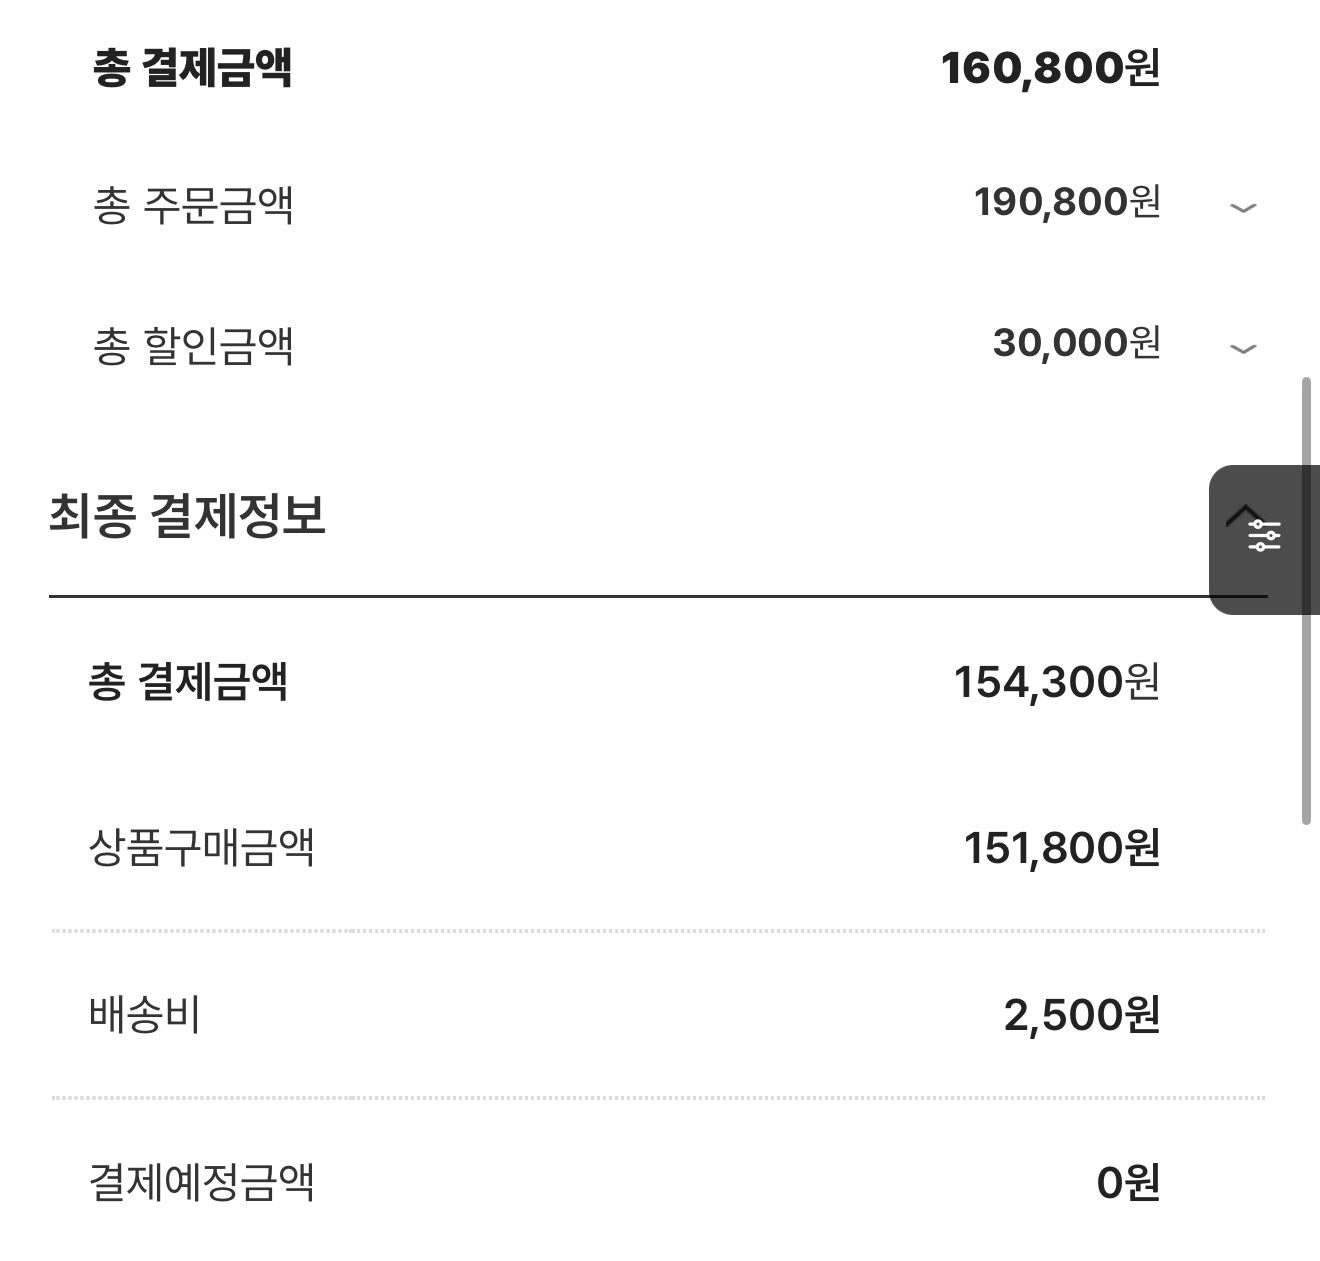The height and width of the screenshot is (1261, 1320).
Task: Click the vertical scrollbar thumb
Action: [x=1306, y=600]
